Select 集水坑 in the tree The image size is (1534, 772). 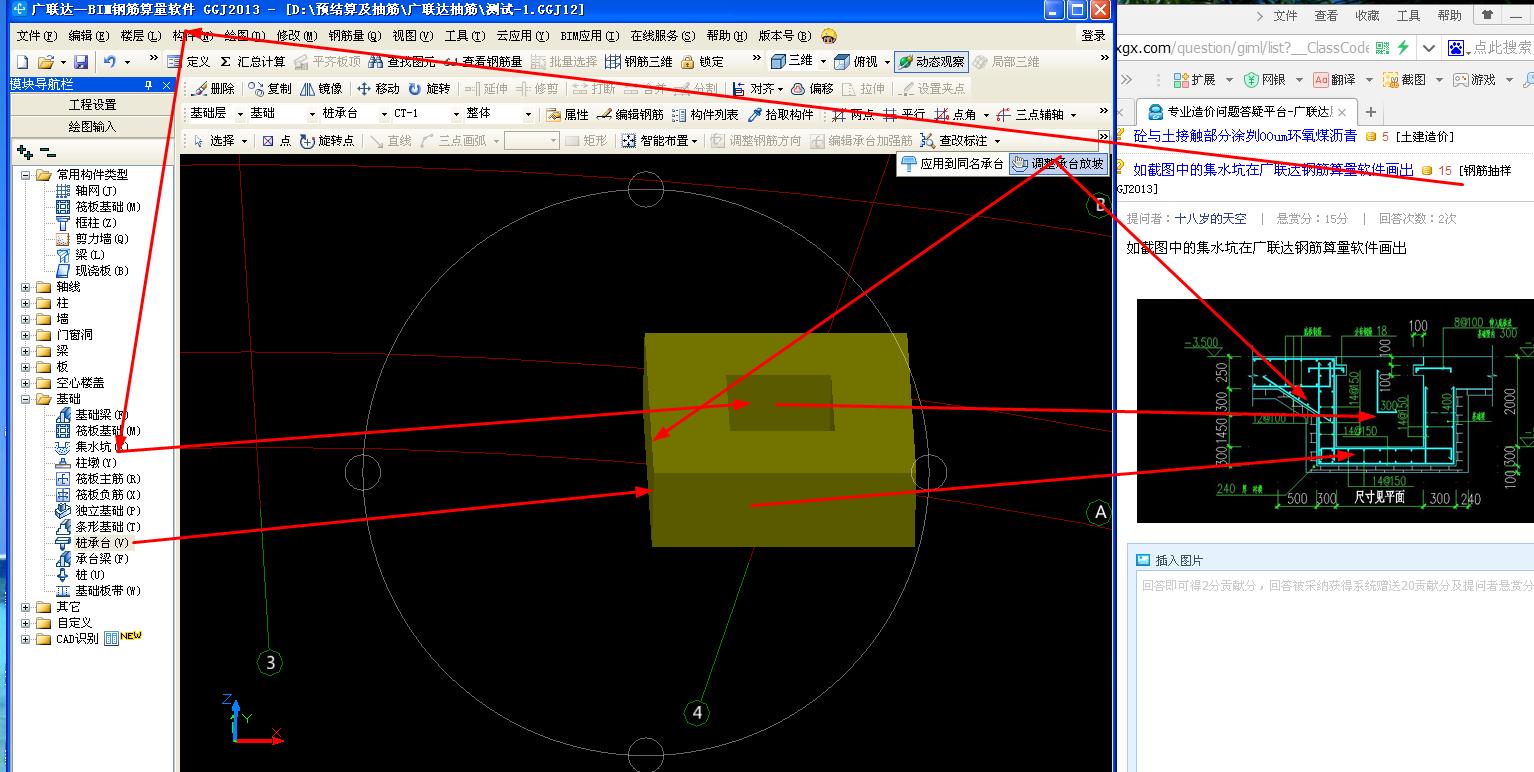click(93, 447)
